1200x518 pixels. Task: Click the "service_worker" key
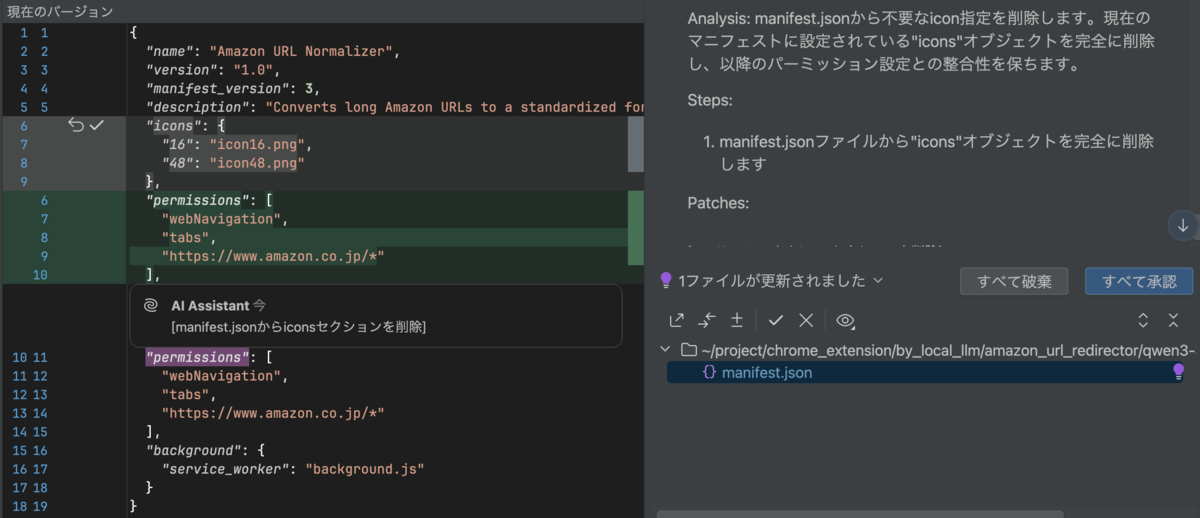pos(225,468)
